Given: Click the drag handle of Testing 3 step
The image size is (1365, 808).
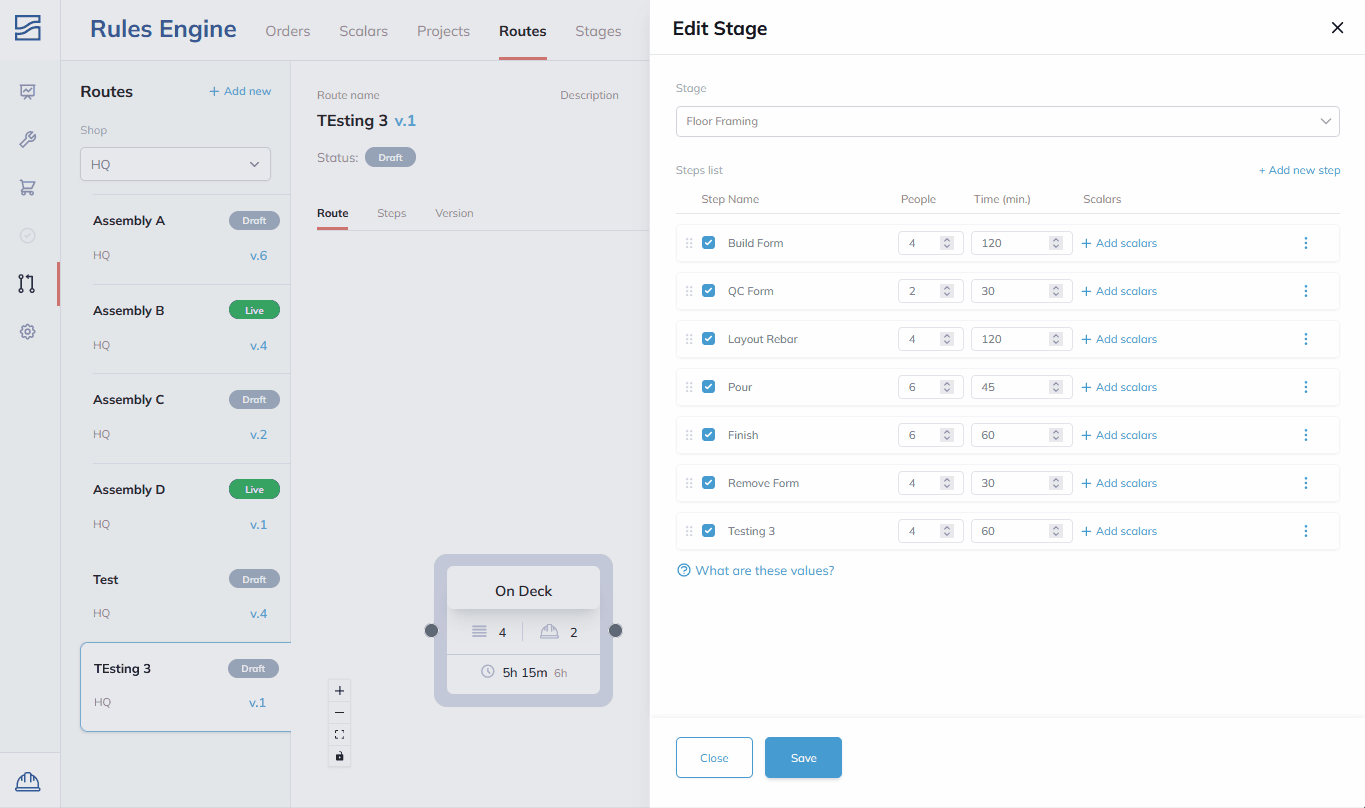Looking at the screenshot, I should click(x=689, y=531).
